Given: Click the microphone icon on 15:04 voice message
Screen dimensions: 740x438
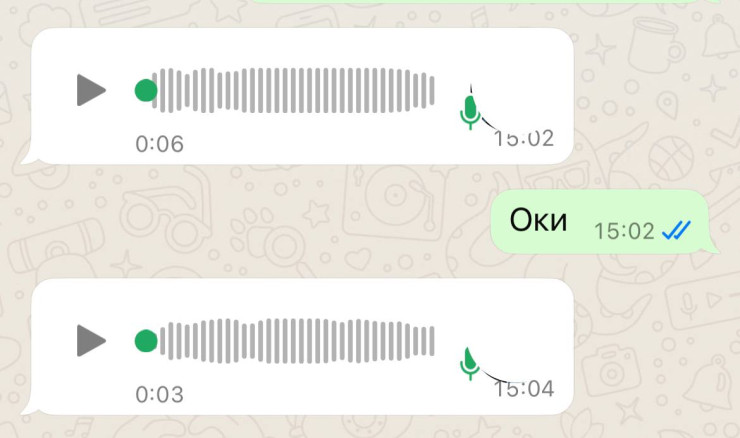Looking at the screenshot, I should (x=470, y=363).
